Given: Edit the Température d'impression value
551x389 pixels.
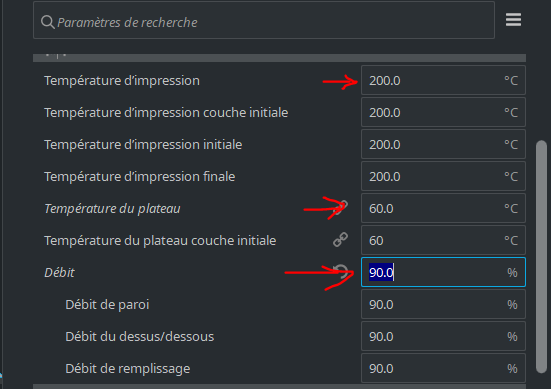Looking at the screenshot, I should (443, 80).
